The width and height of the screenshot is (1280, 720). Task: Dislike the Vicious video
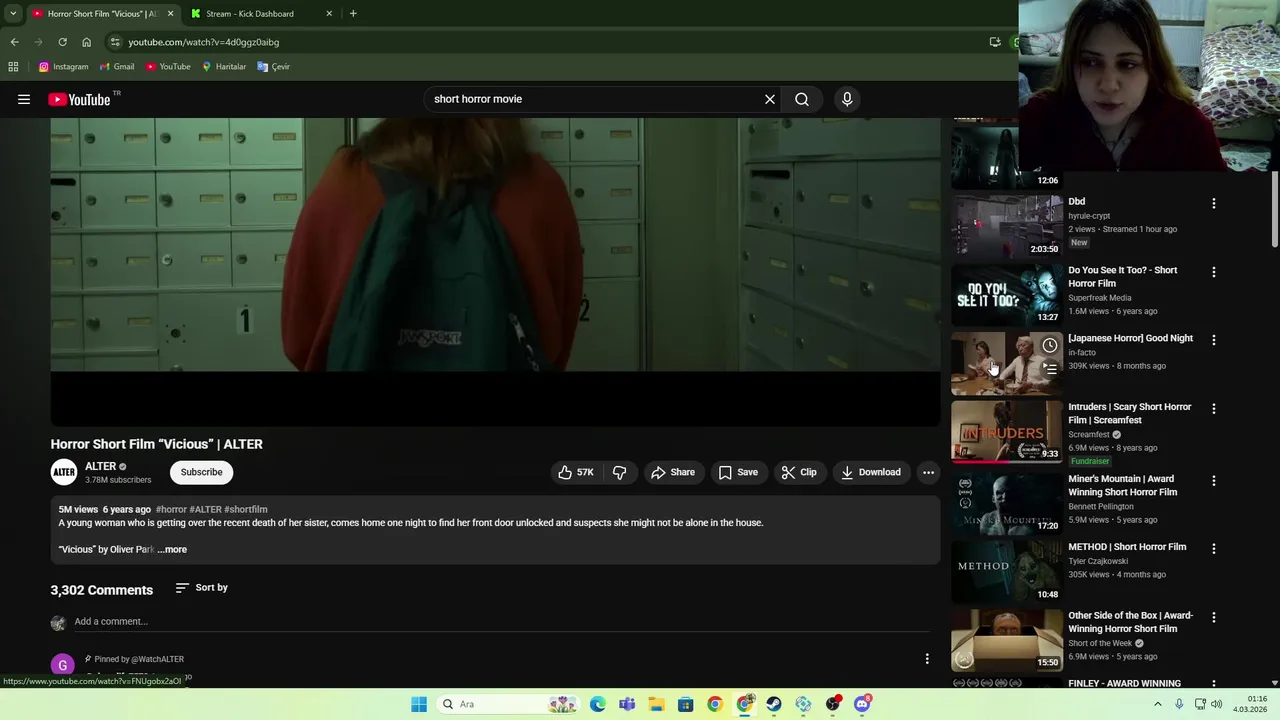[620, 472]
